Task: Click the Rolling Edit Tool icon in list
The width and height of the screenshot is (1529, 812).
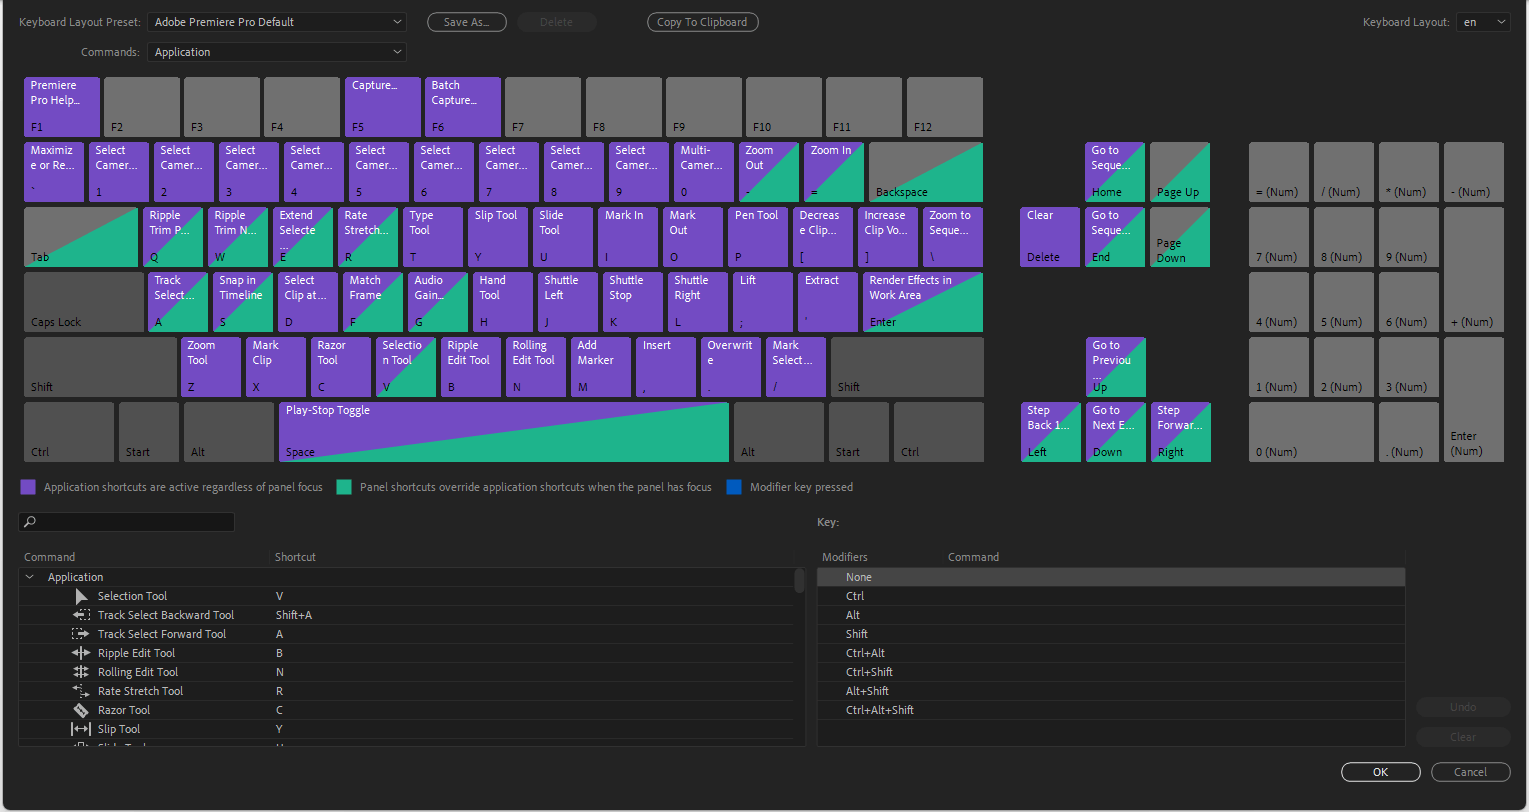Action: (82, 672)
